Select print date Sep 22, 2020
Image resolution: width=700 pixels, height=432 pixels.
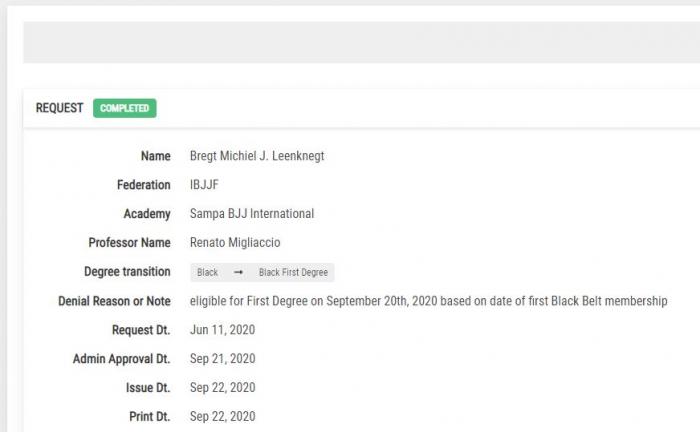point(222,416)
